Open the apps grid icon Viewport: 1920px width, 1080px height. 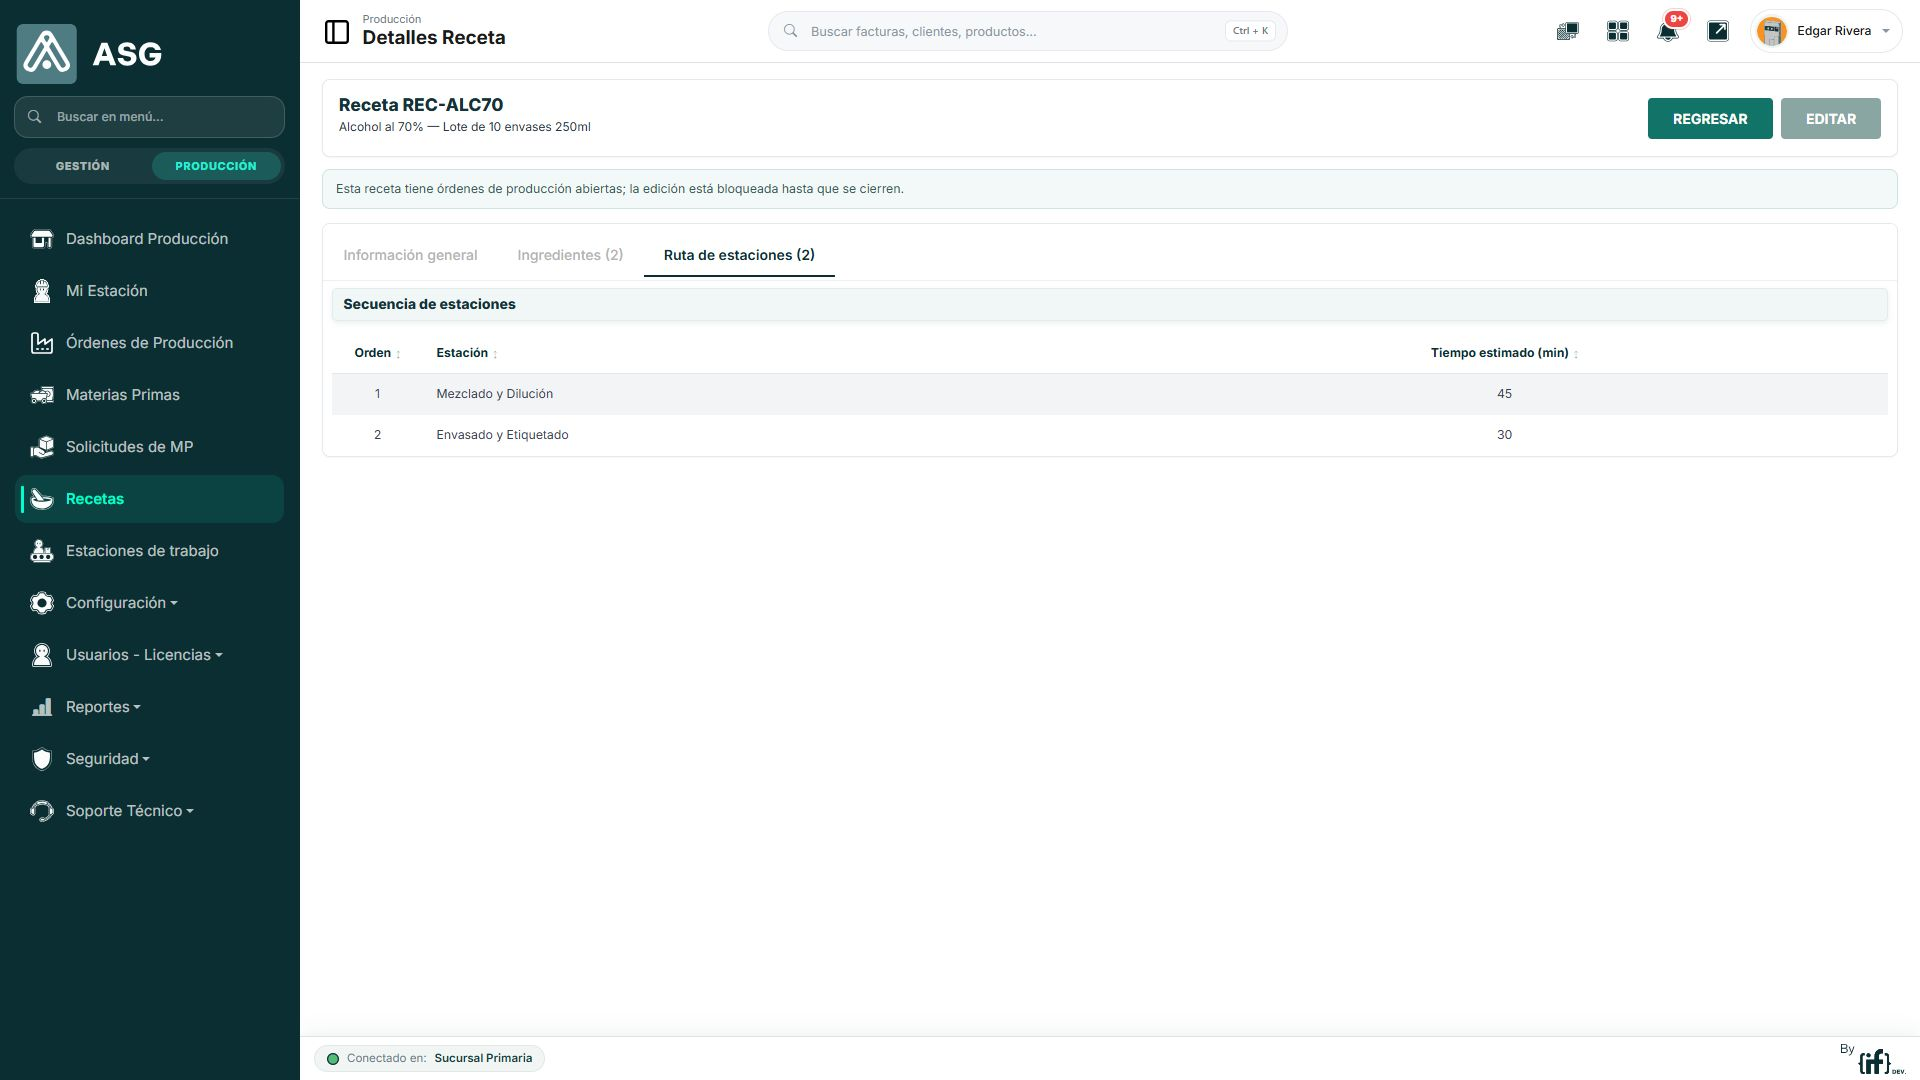pos(1618,31)
